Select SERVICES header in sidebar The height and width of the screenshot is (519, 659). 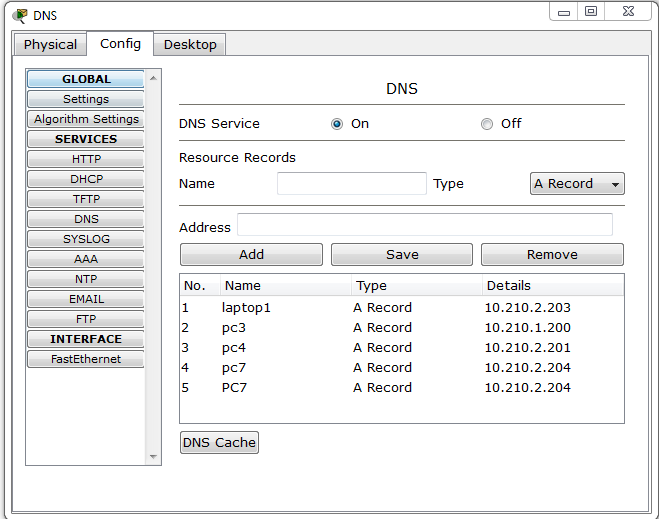(x=86, y=139)
